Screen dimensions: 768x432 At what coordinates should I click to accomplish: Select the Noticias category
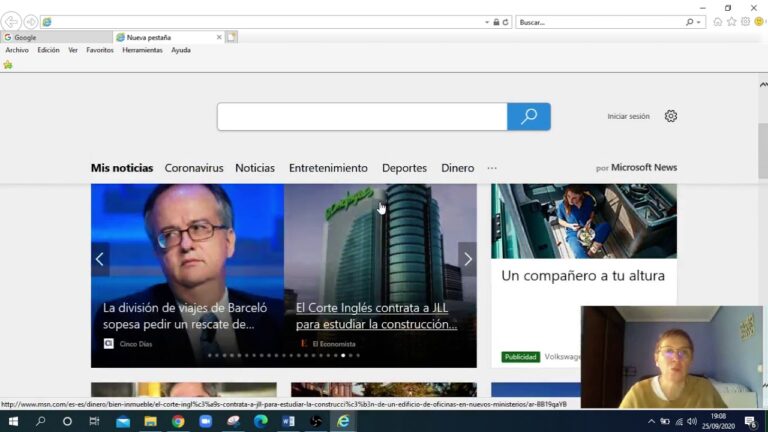tap(255, 168)
